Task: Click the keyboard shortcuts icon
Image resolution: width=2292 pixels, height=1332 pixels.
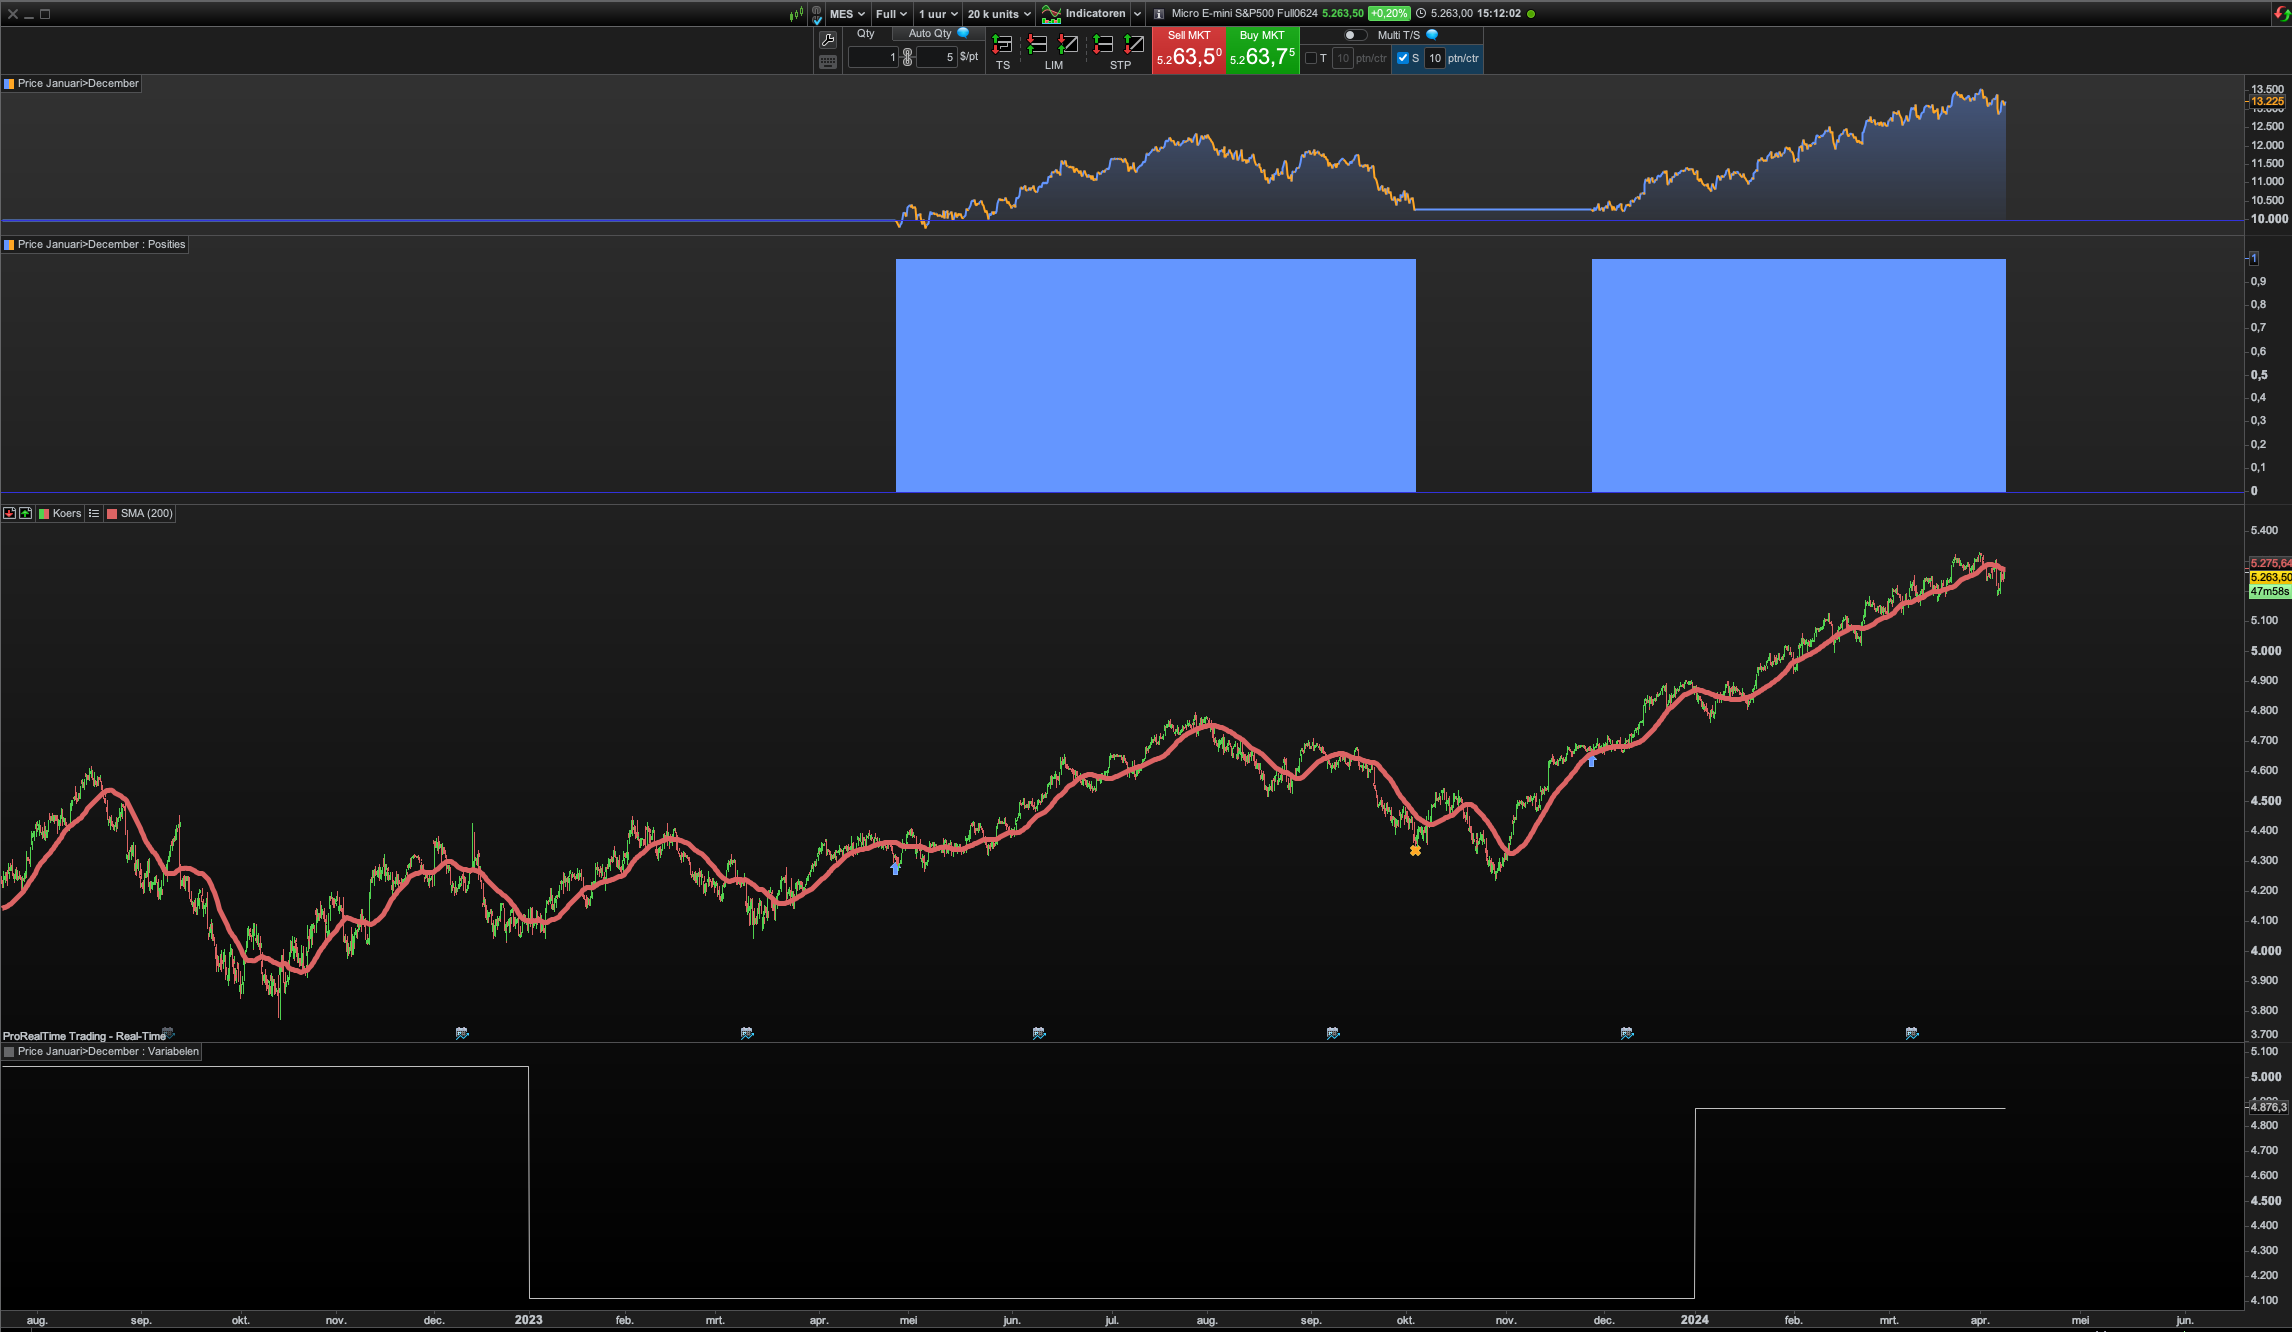Action: coord(828,62)
